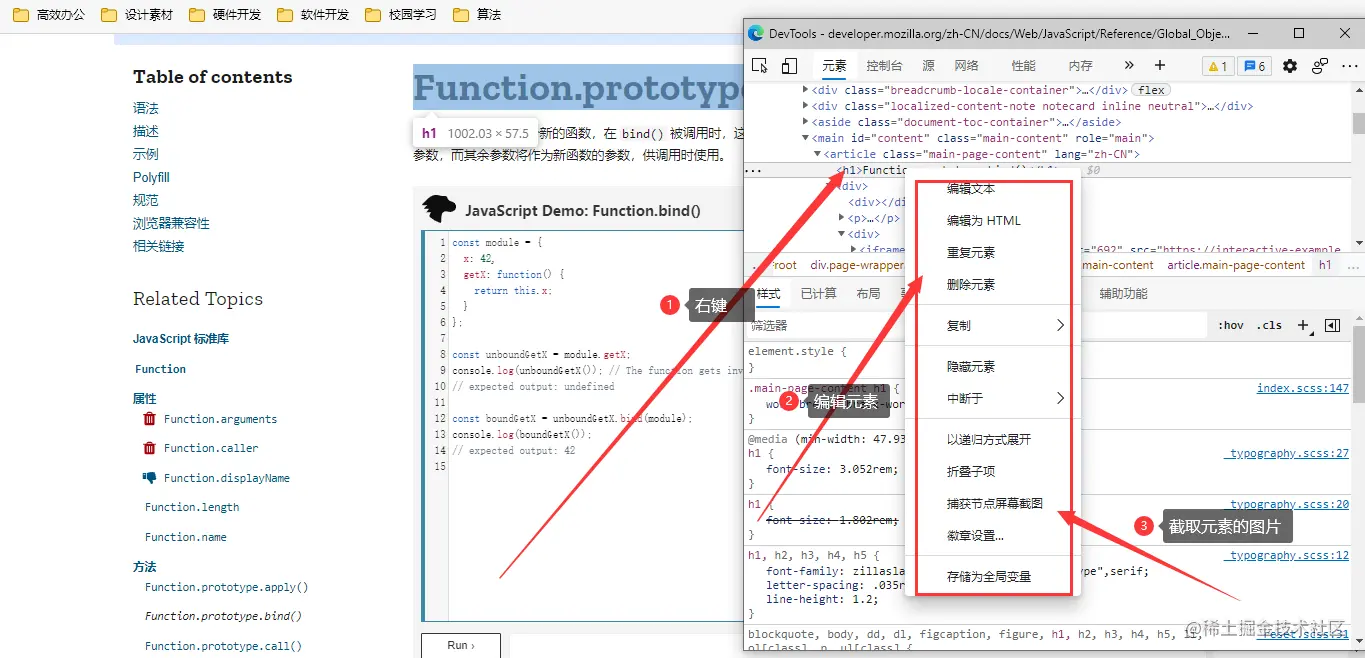Click the thumbs-down icon next to Function.displayName
The height and width of the screenshot is (658, 1365).
pyautogui.click(x=150, y=478)
